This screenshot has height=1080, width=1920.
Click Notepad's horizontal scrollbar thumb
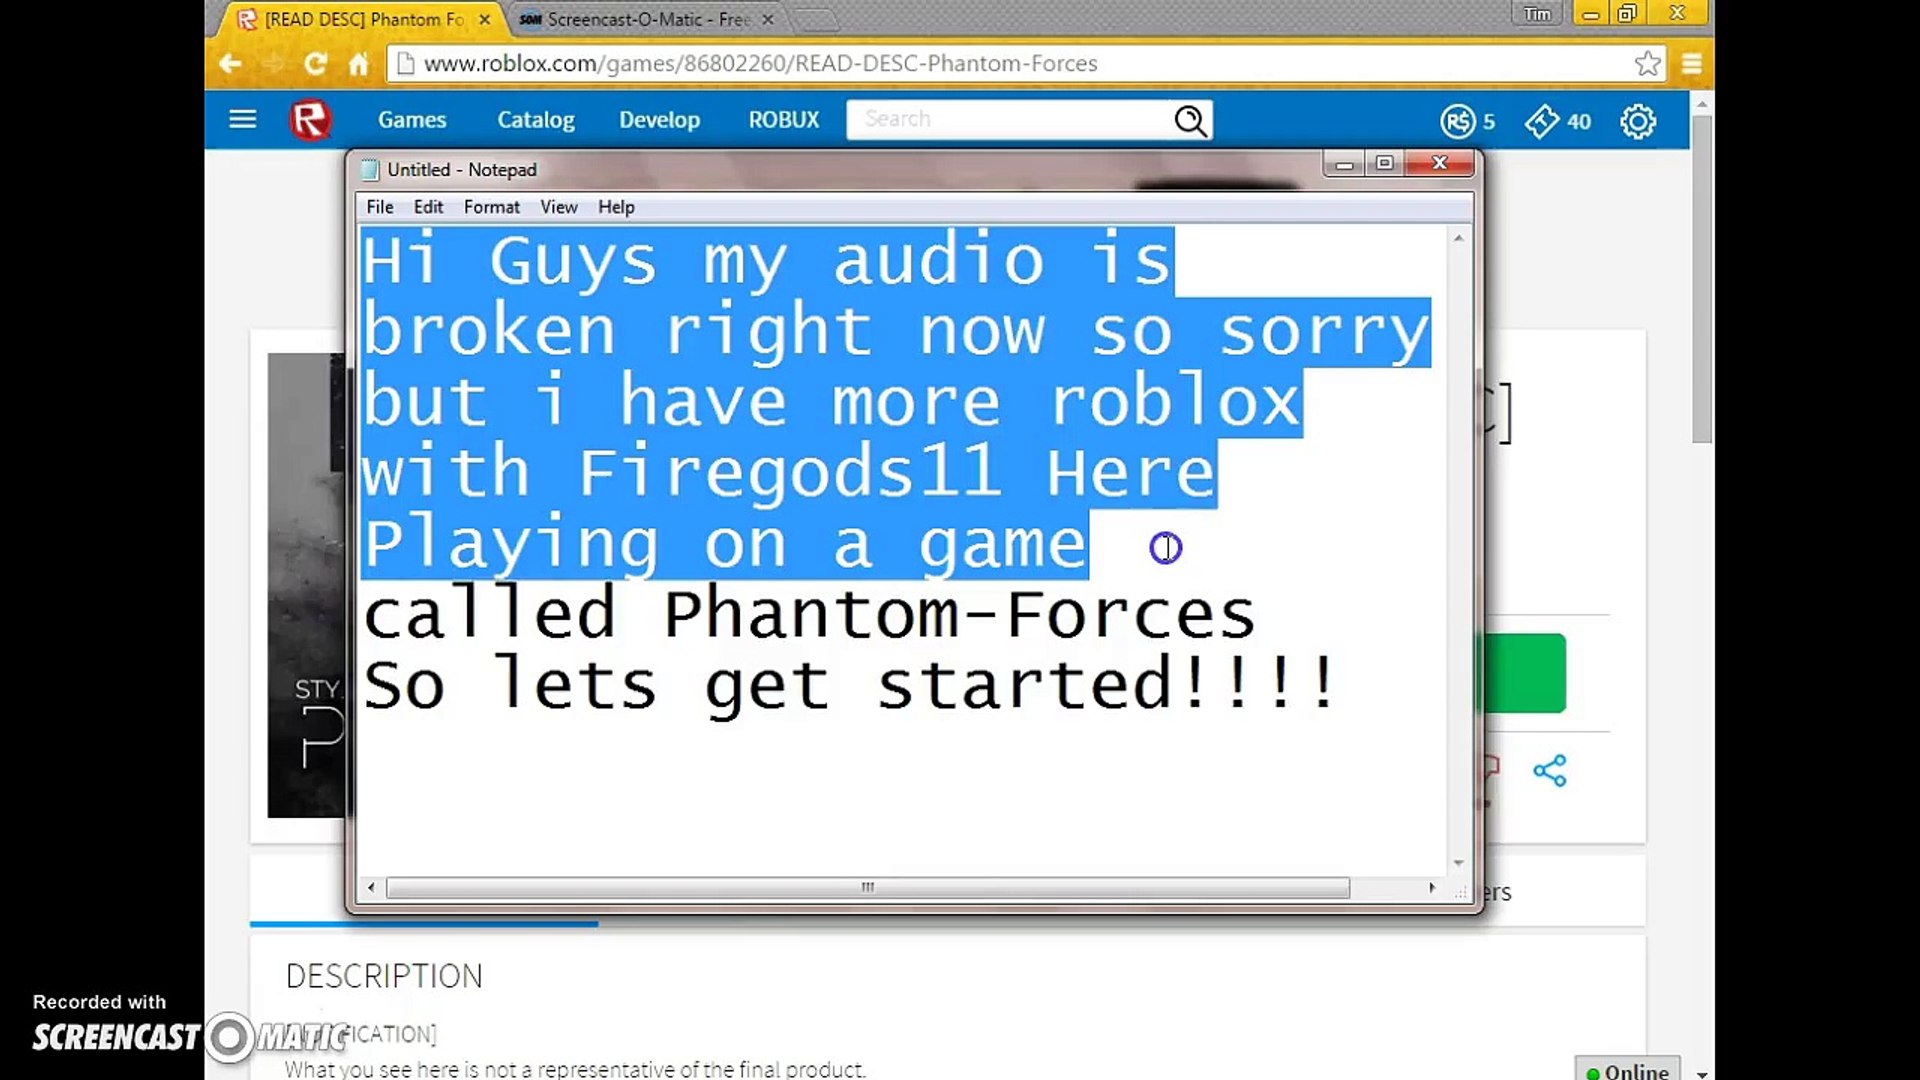867,887
